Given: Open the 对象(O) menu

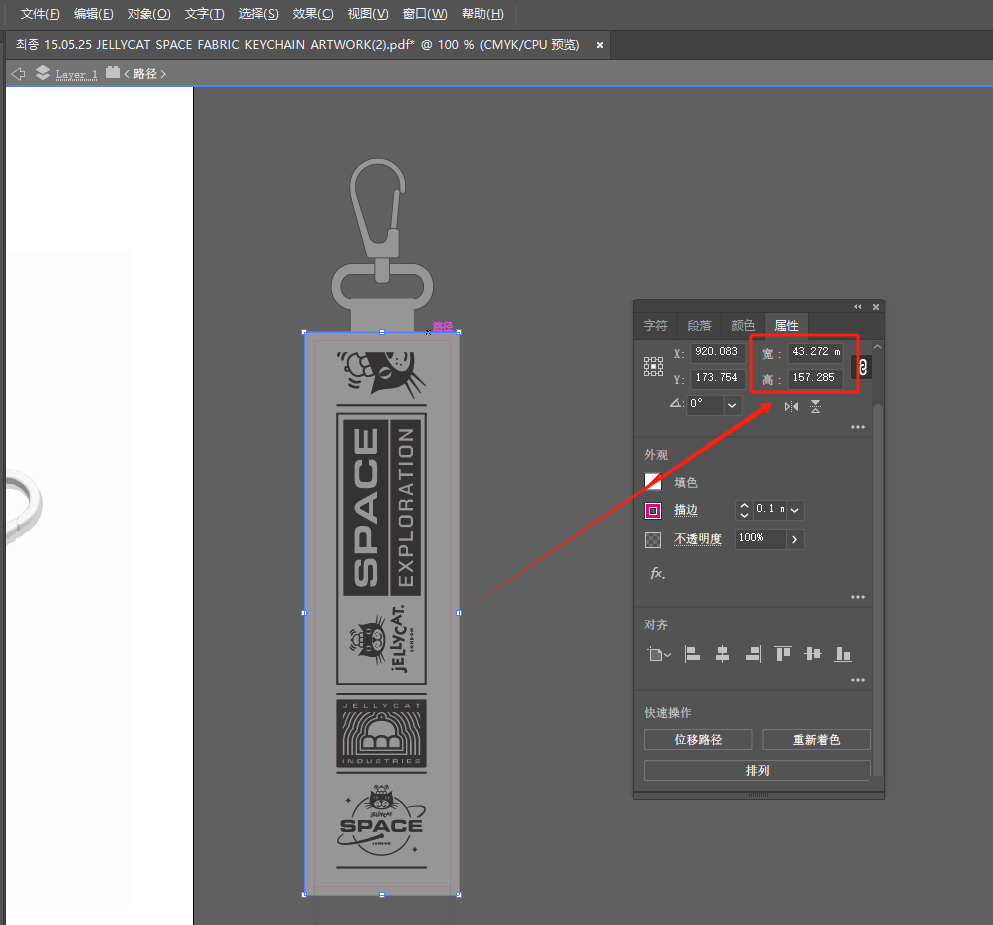Looking at the screenshot, I should point(149,14).
